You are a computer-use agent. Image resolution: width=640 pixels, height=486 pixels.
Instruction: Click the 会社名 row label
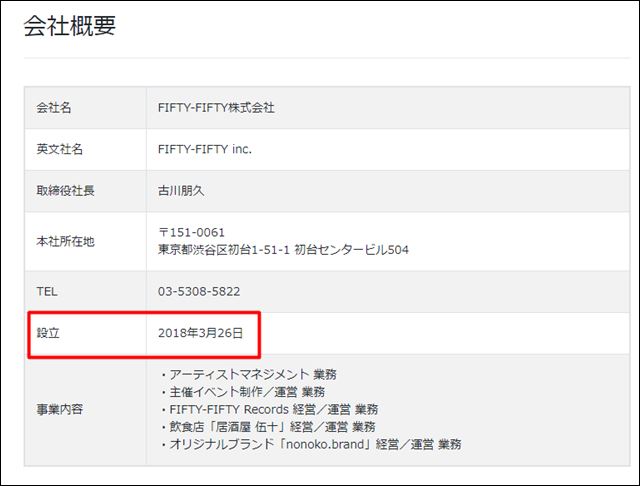(x=54, y=108)
